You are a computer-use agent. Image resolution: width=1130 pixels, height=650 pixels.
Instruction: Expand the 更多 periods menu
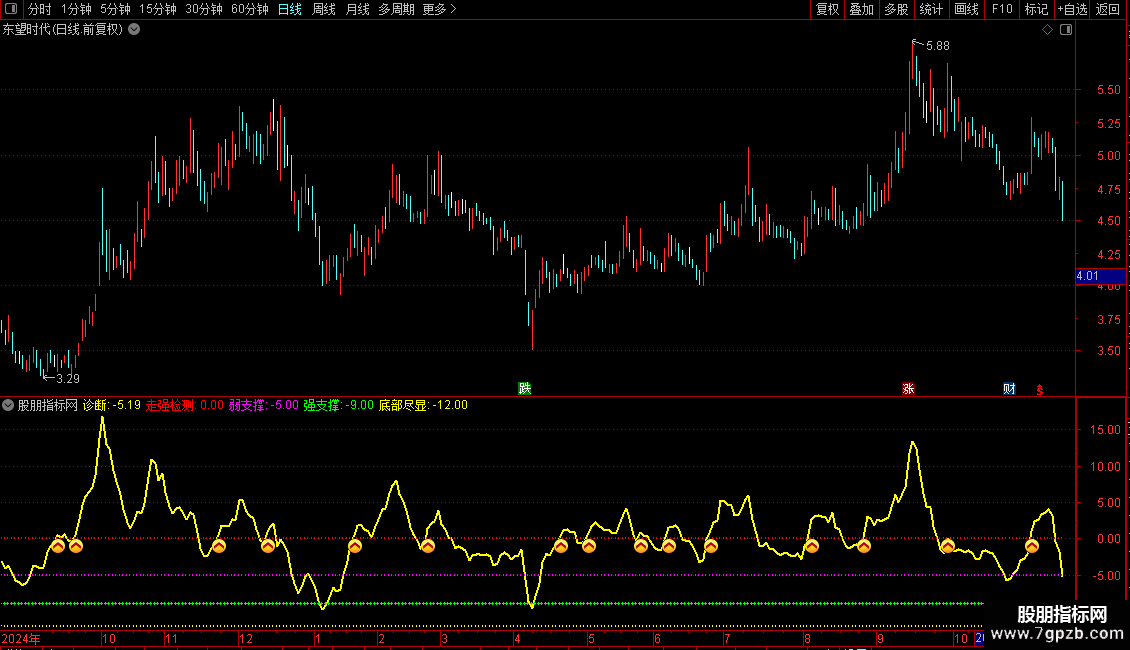439,10
